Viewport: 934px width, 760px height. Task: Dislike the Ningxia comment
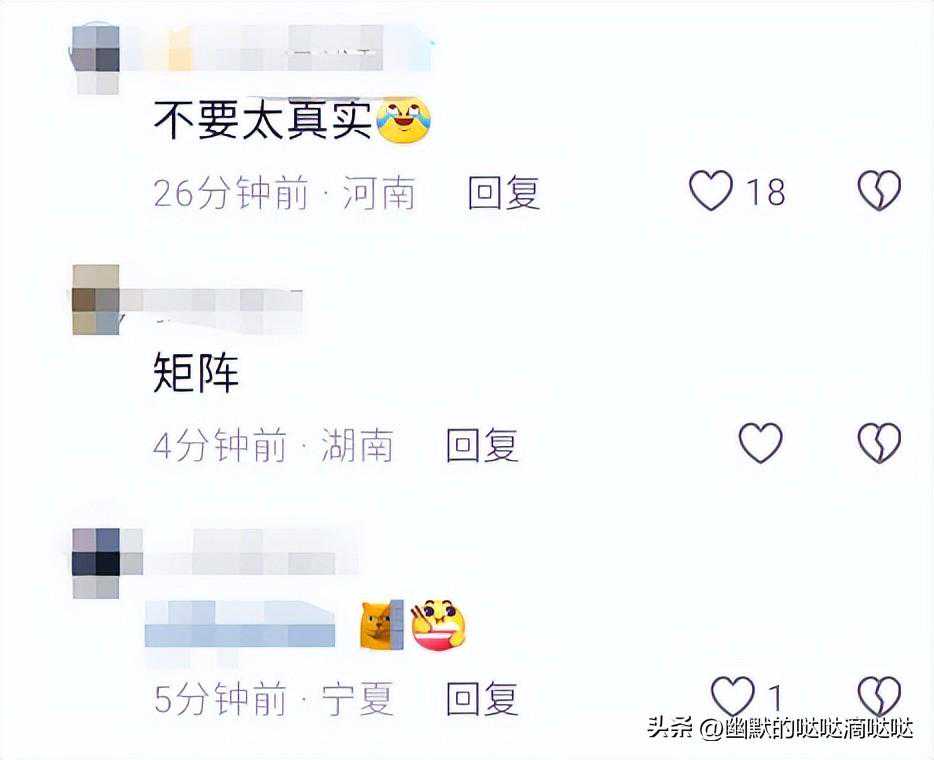point(879,696)
